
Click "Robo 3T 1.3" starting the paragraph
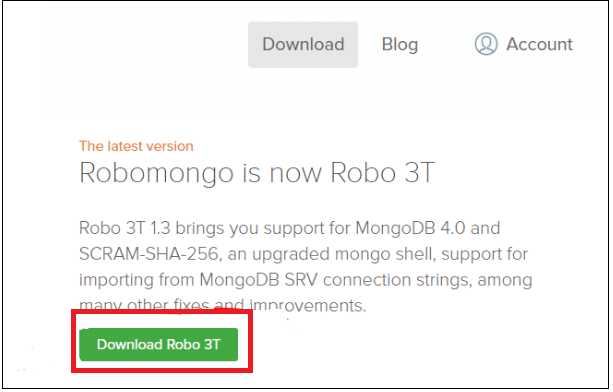coord(125,228)
